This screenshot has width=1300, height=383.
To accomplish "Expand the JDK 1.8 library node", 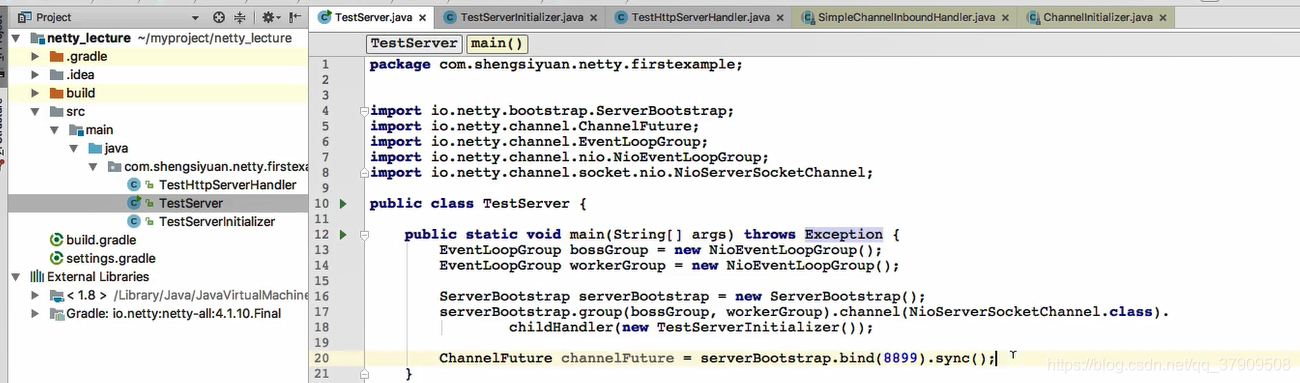I will [36, 295].
